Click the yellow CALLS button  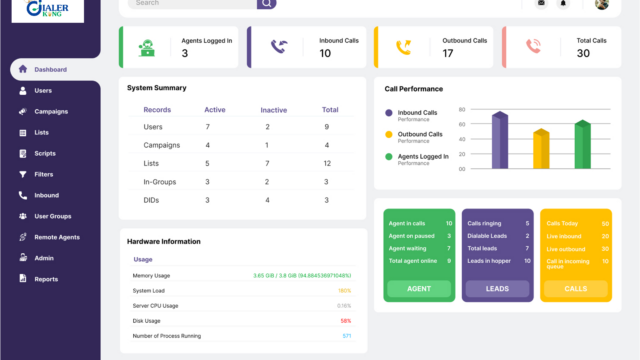(576, 289)
